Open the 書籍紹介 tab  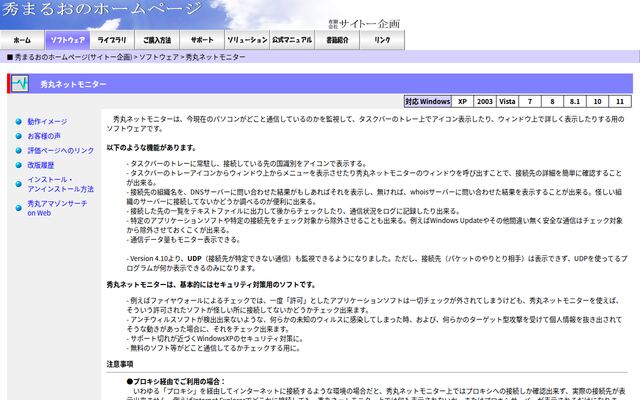(x=337, y=40)
